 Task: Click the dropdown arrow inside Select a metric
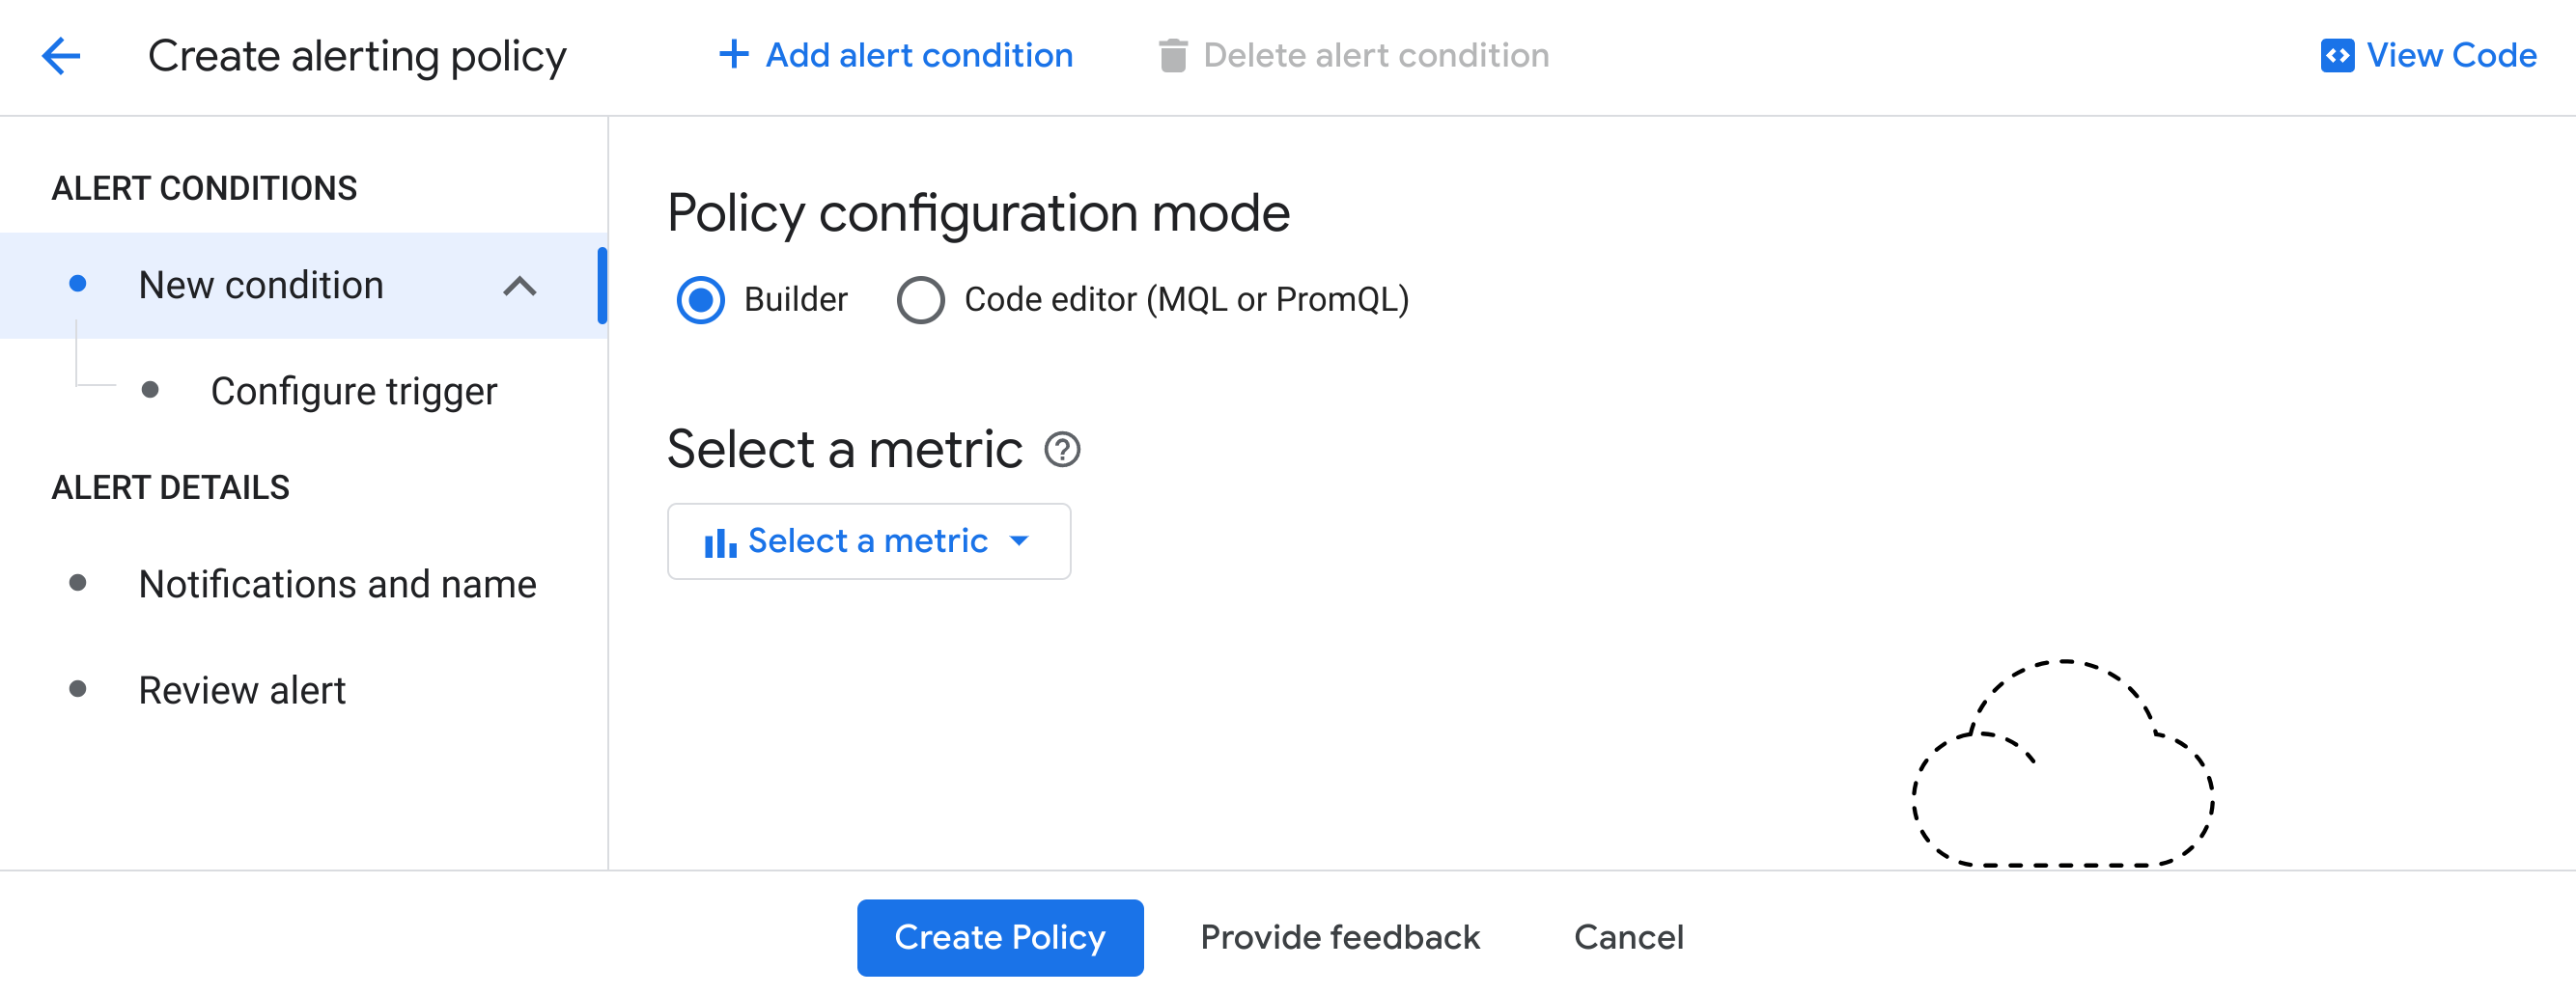tap(1020, 541)
